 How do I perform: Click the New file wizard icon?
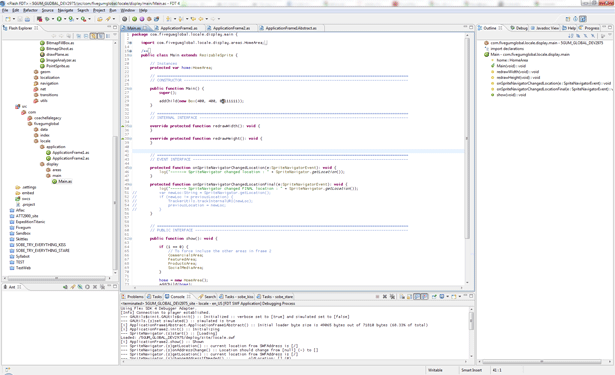point(7,19)
